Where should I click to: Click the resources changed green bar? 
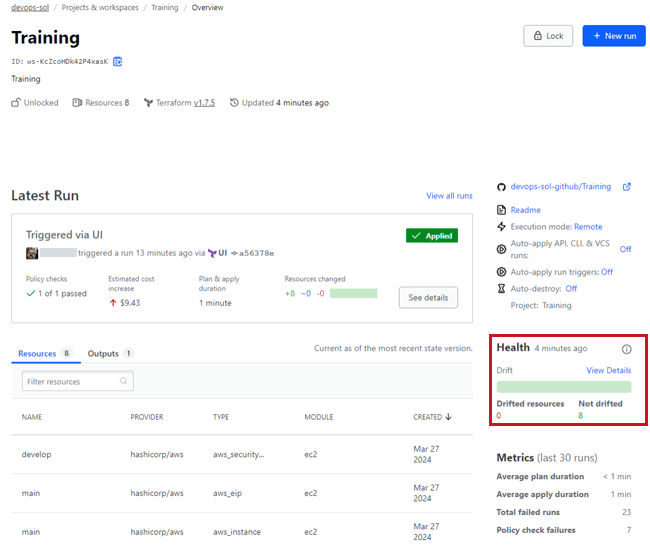(354, 294)
